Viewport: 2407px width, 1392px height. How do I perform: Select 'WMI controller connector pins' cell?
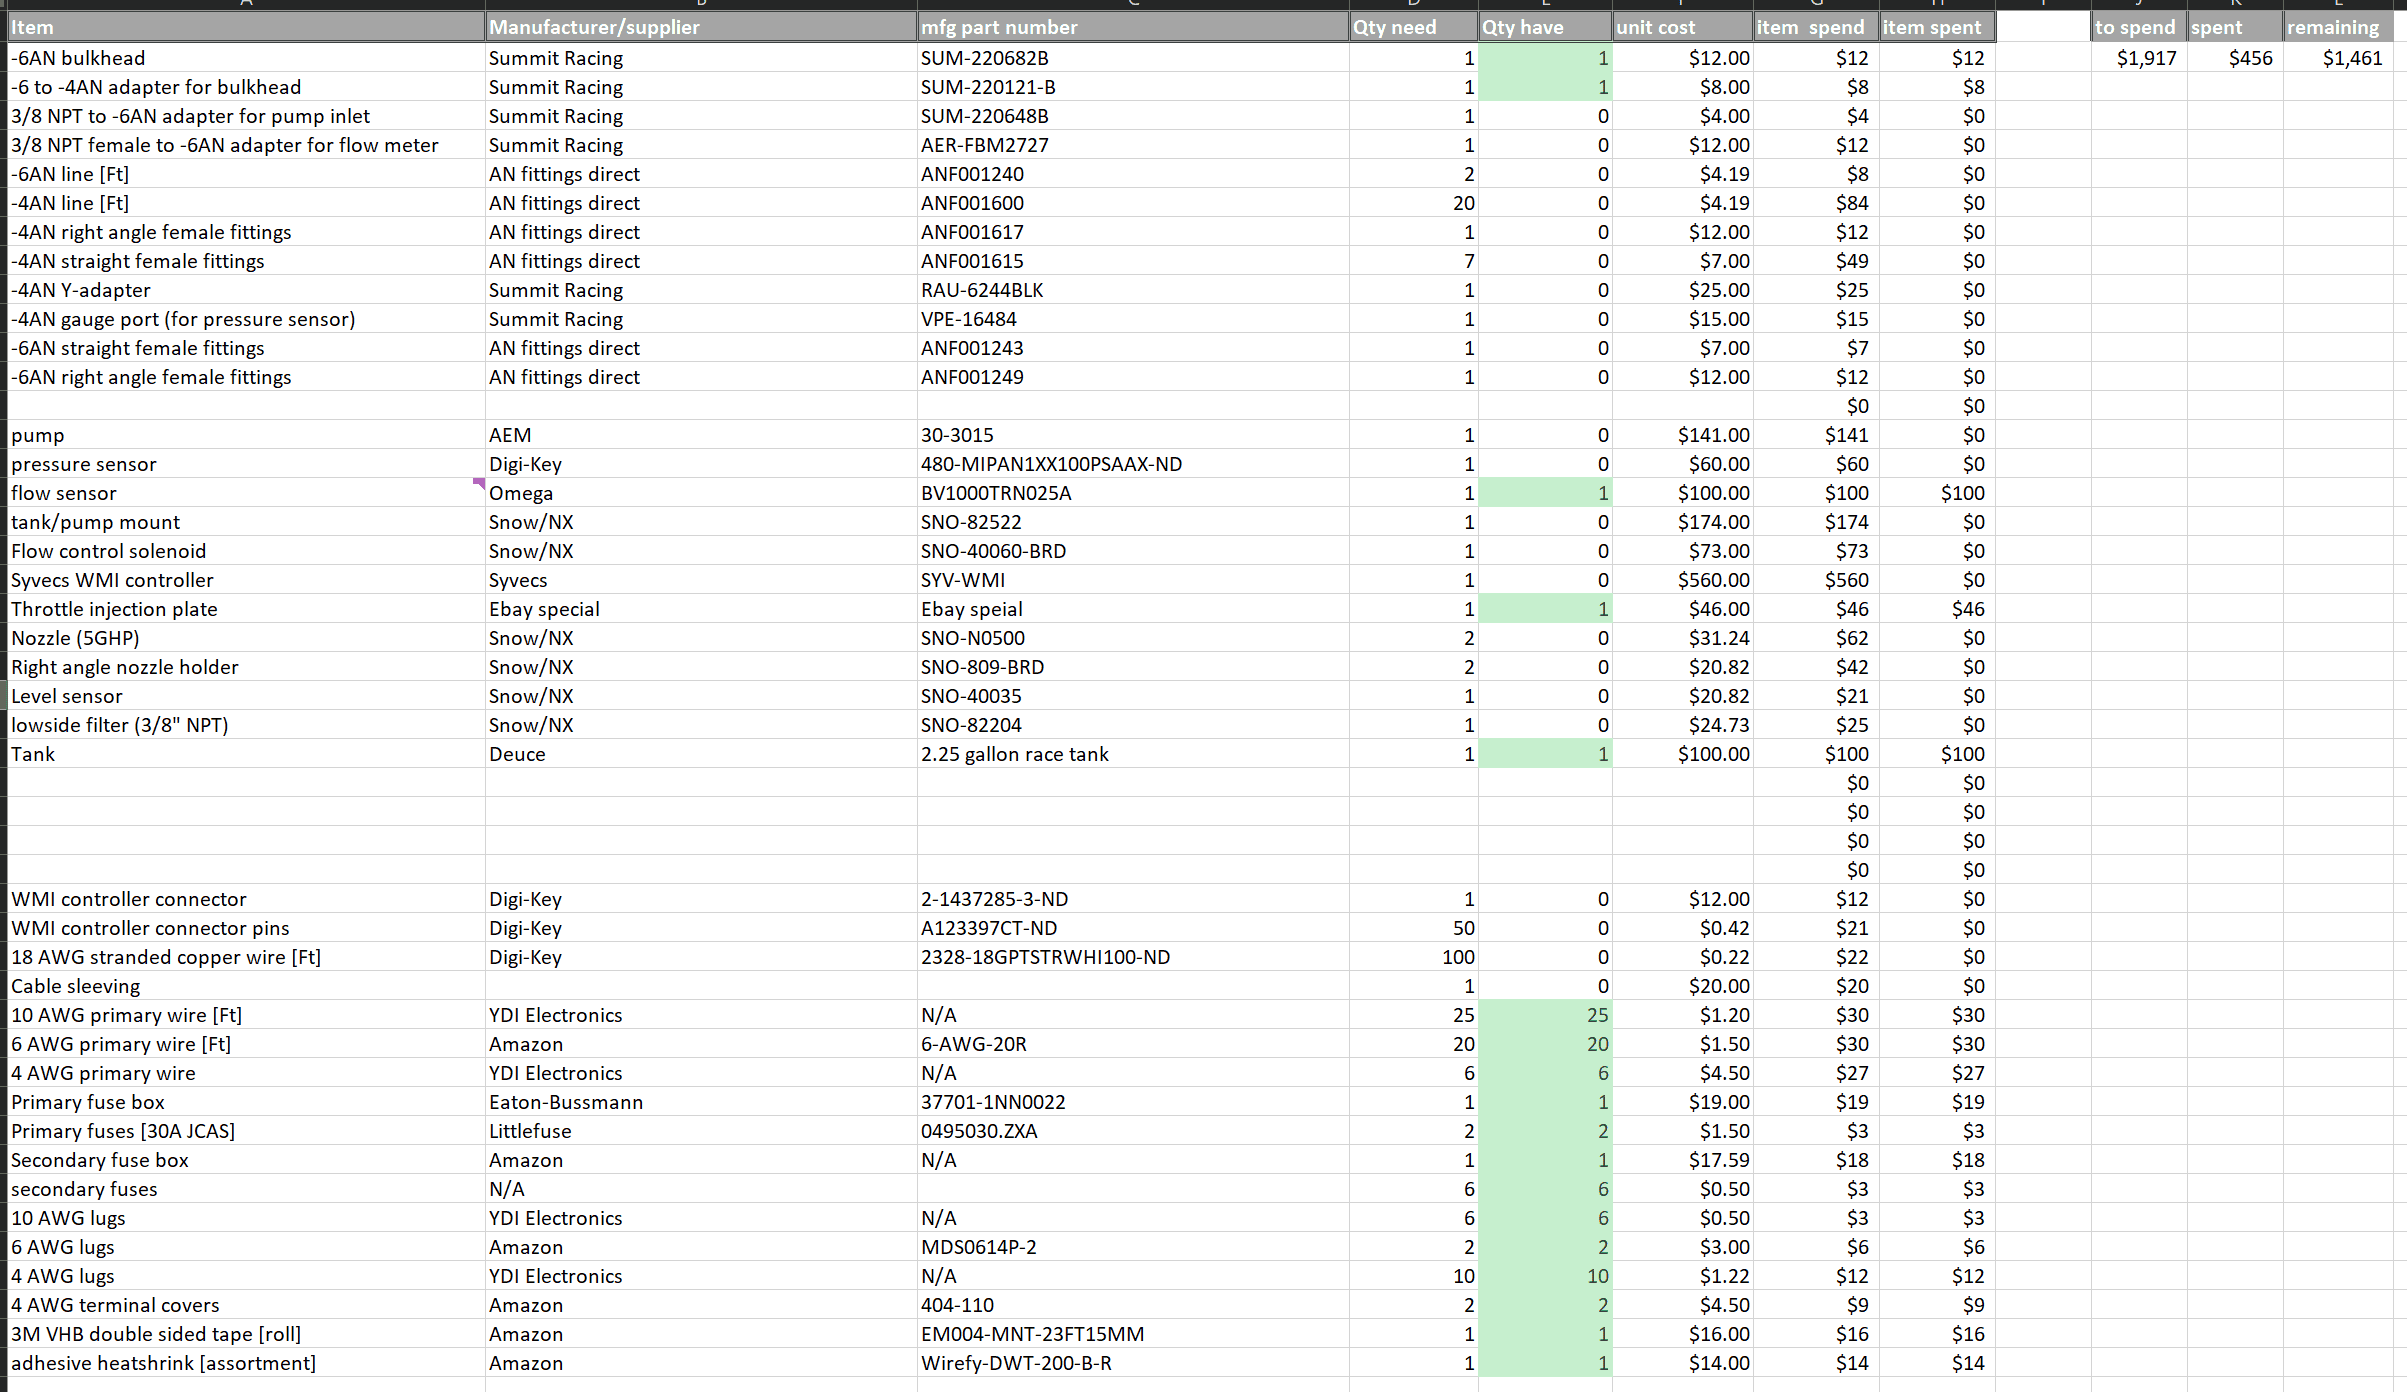click(246, 928)
